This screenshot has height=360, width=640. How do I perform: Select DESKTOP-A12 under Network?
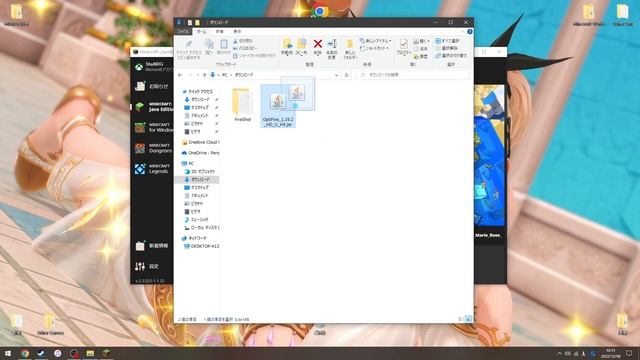point(202,247)
